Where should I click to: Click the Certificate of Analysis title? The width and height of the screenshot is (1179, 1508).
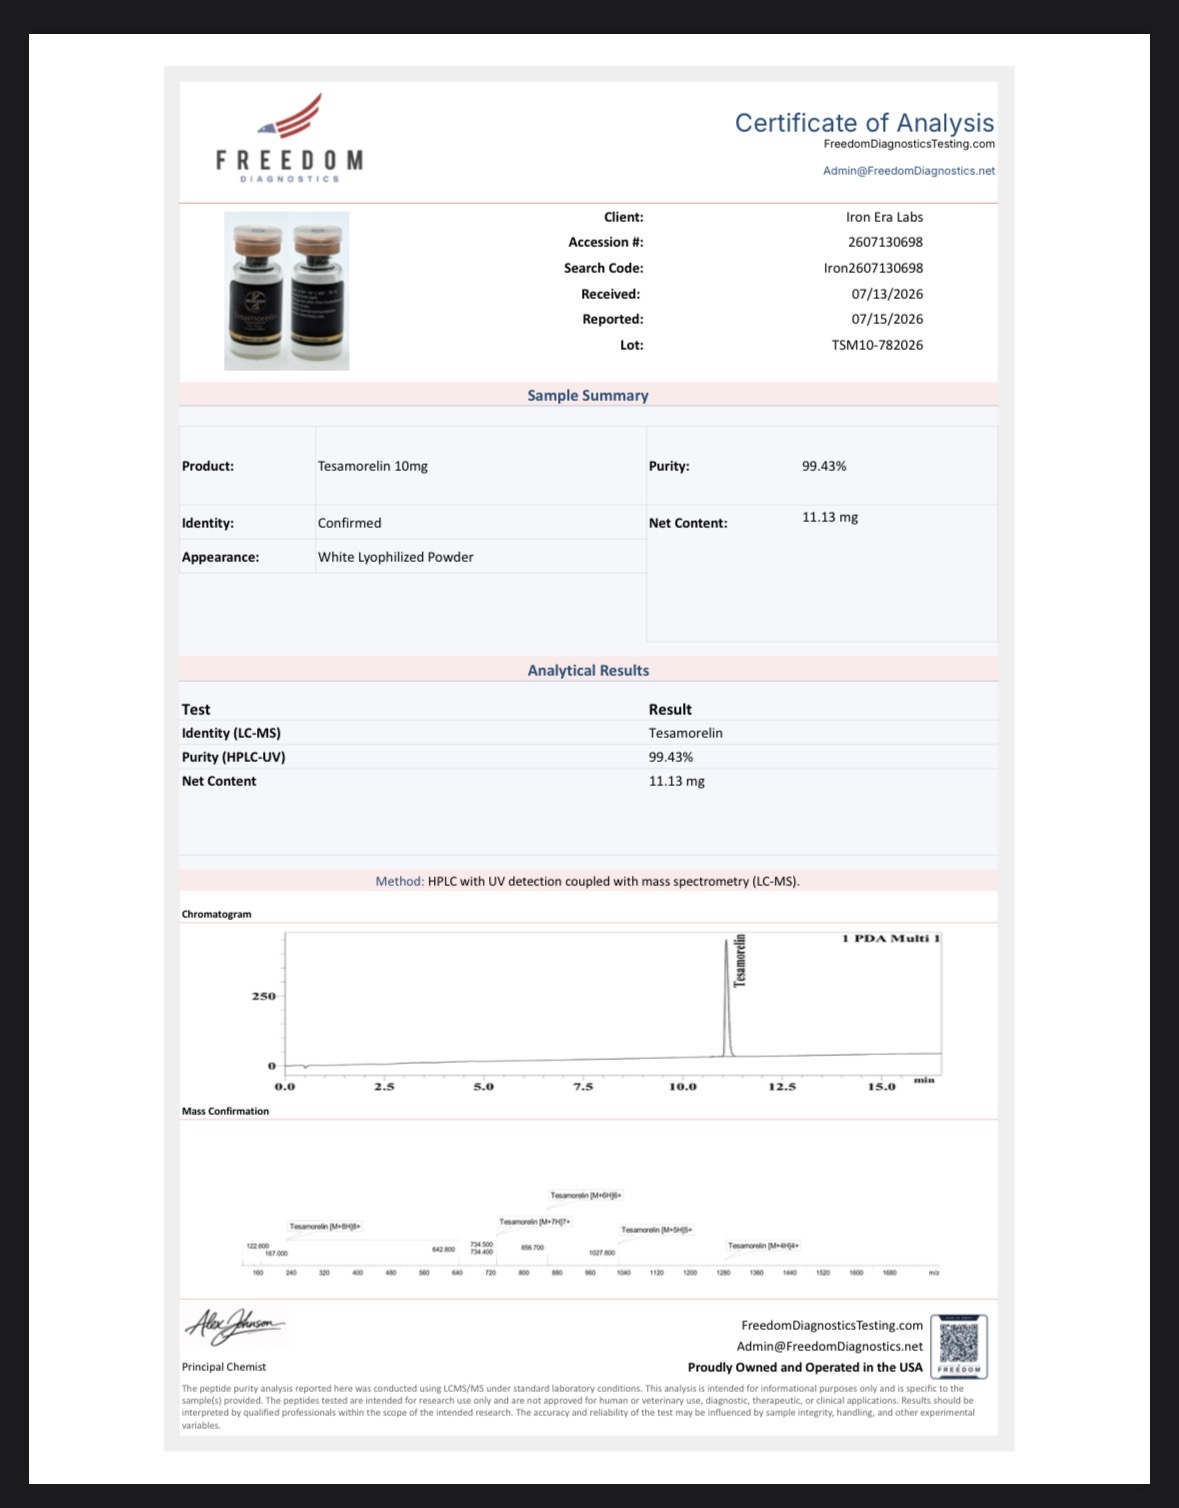click(864, 122)
